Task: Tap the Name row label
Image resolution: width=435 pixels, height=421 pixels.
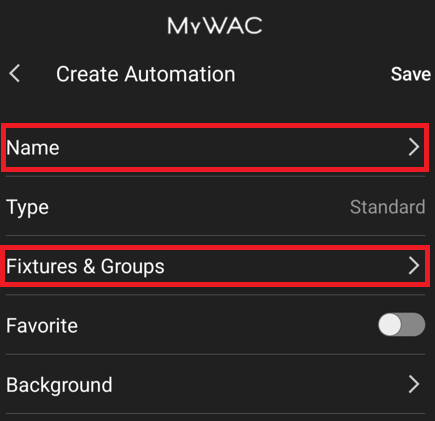Action: pyautogui.click(x=33, y=148)
